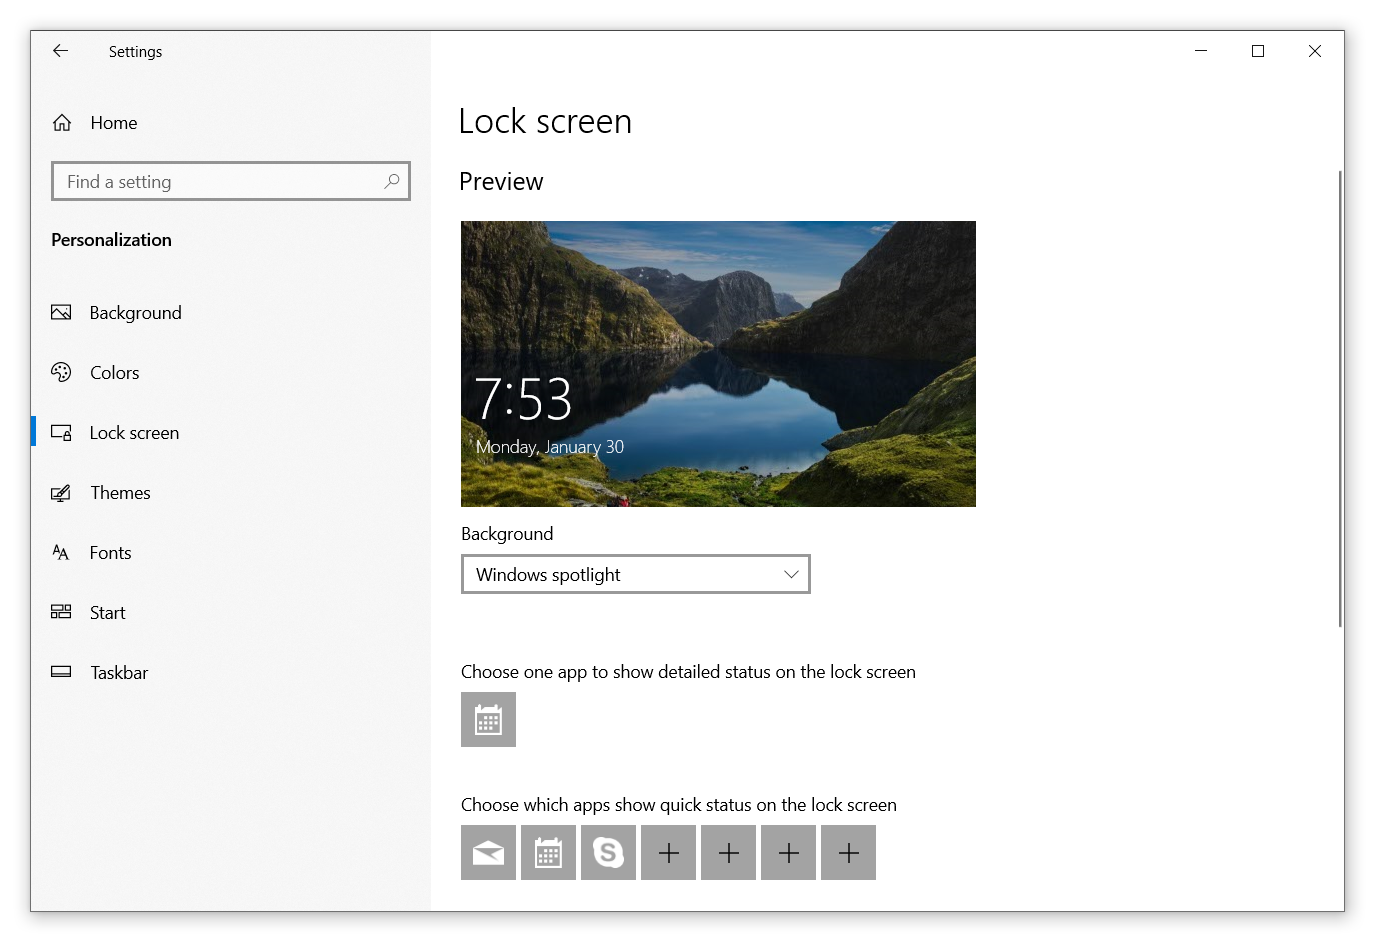Click the Lock screen page title
Screen dimensions: 1375x942
click(545, 121)
